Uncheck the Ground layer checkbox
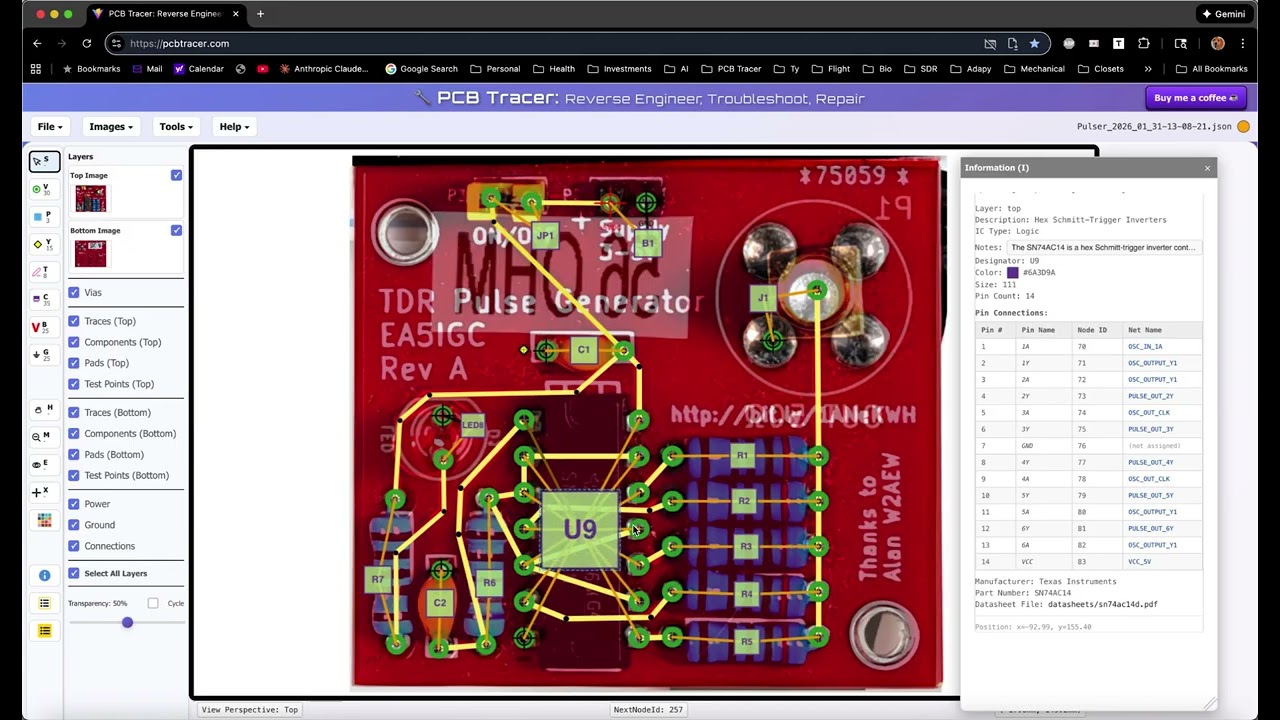 pyautogui.click(x=74, y=524)
